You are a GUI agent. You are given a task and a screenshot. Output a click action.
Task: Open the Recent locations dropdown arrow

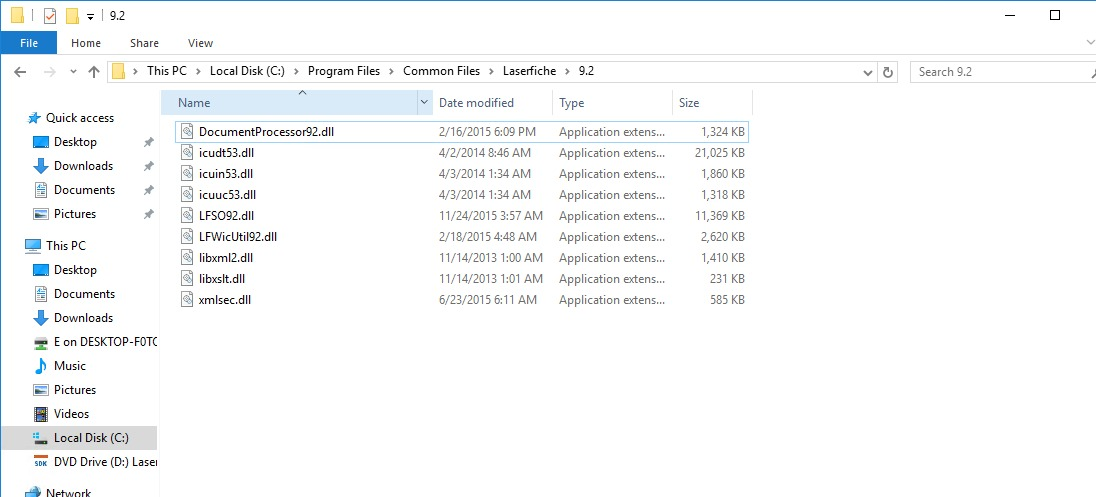74,72
